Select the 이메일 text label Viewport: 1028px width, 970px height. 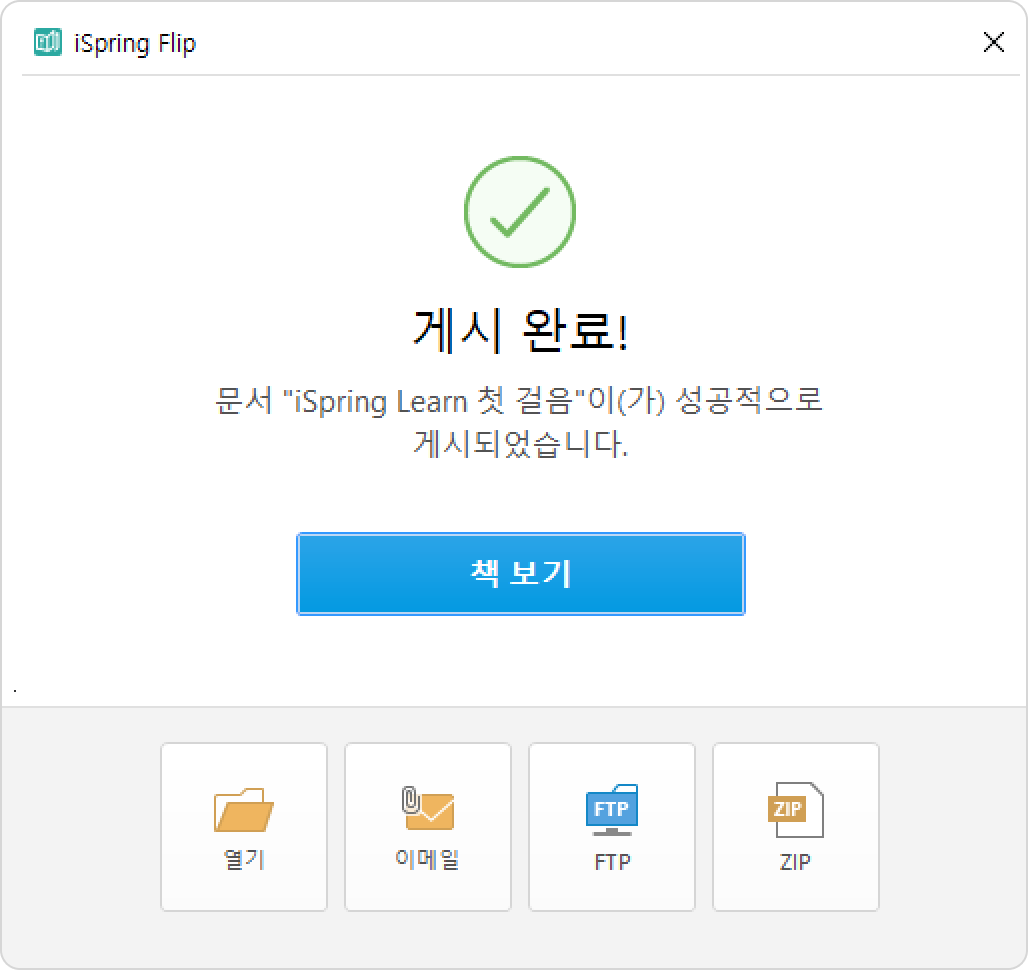click(427, 859)
